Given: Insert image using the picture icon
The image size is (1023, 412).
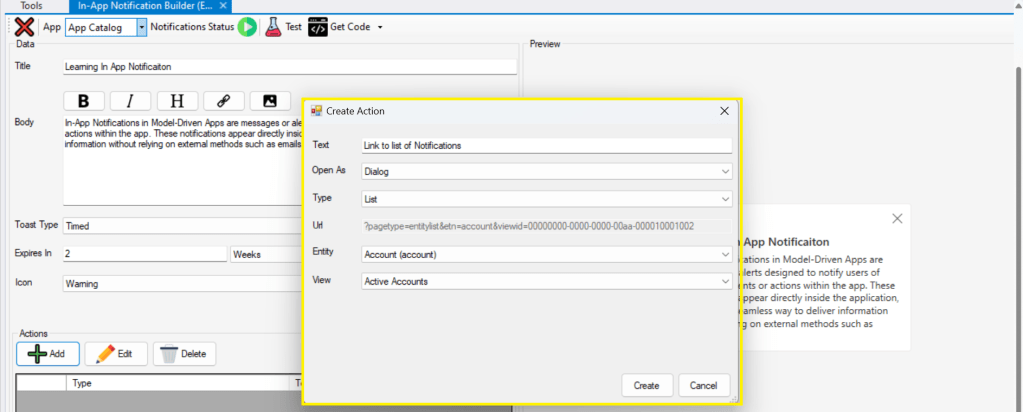Looking at the screenshot, I should pos(269,100).
